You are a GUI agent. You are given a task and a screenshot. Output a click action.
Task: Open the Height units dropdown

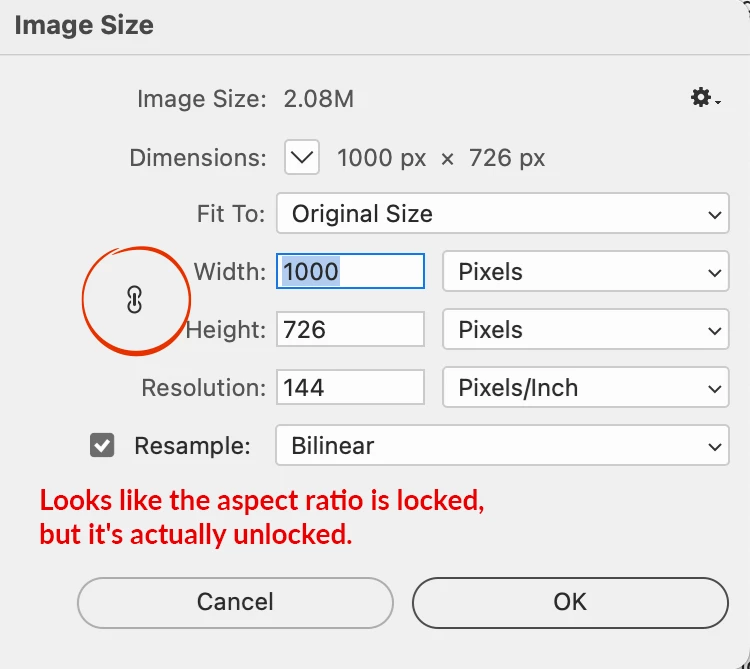(x=585, y=330)
